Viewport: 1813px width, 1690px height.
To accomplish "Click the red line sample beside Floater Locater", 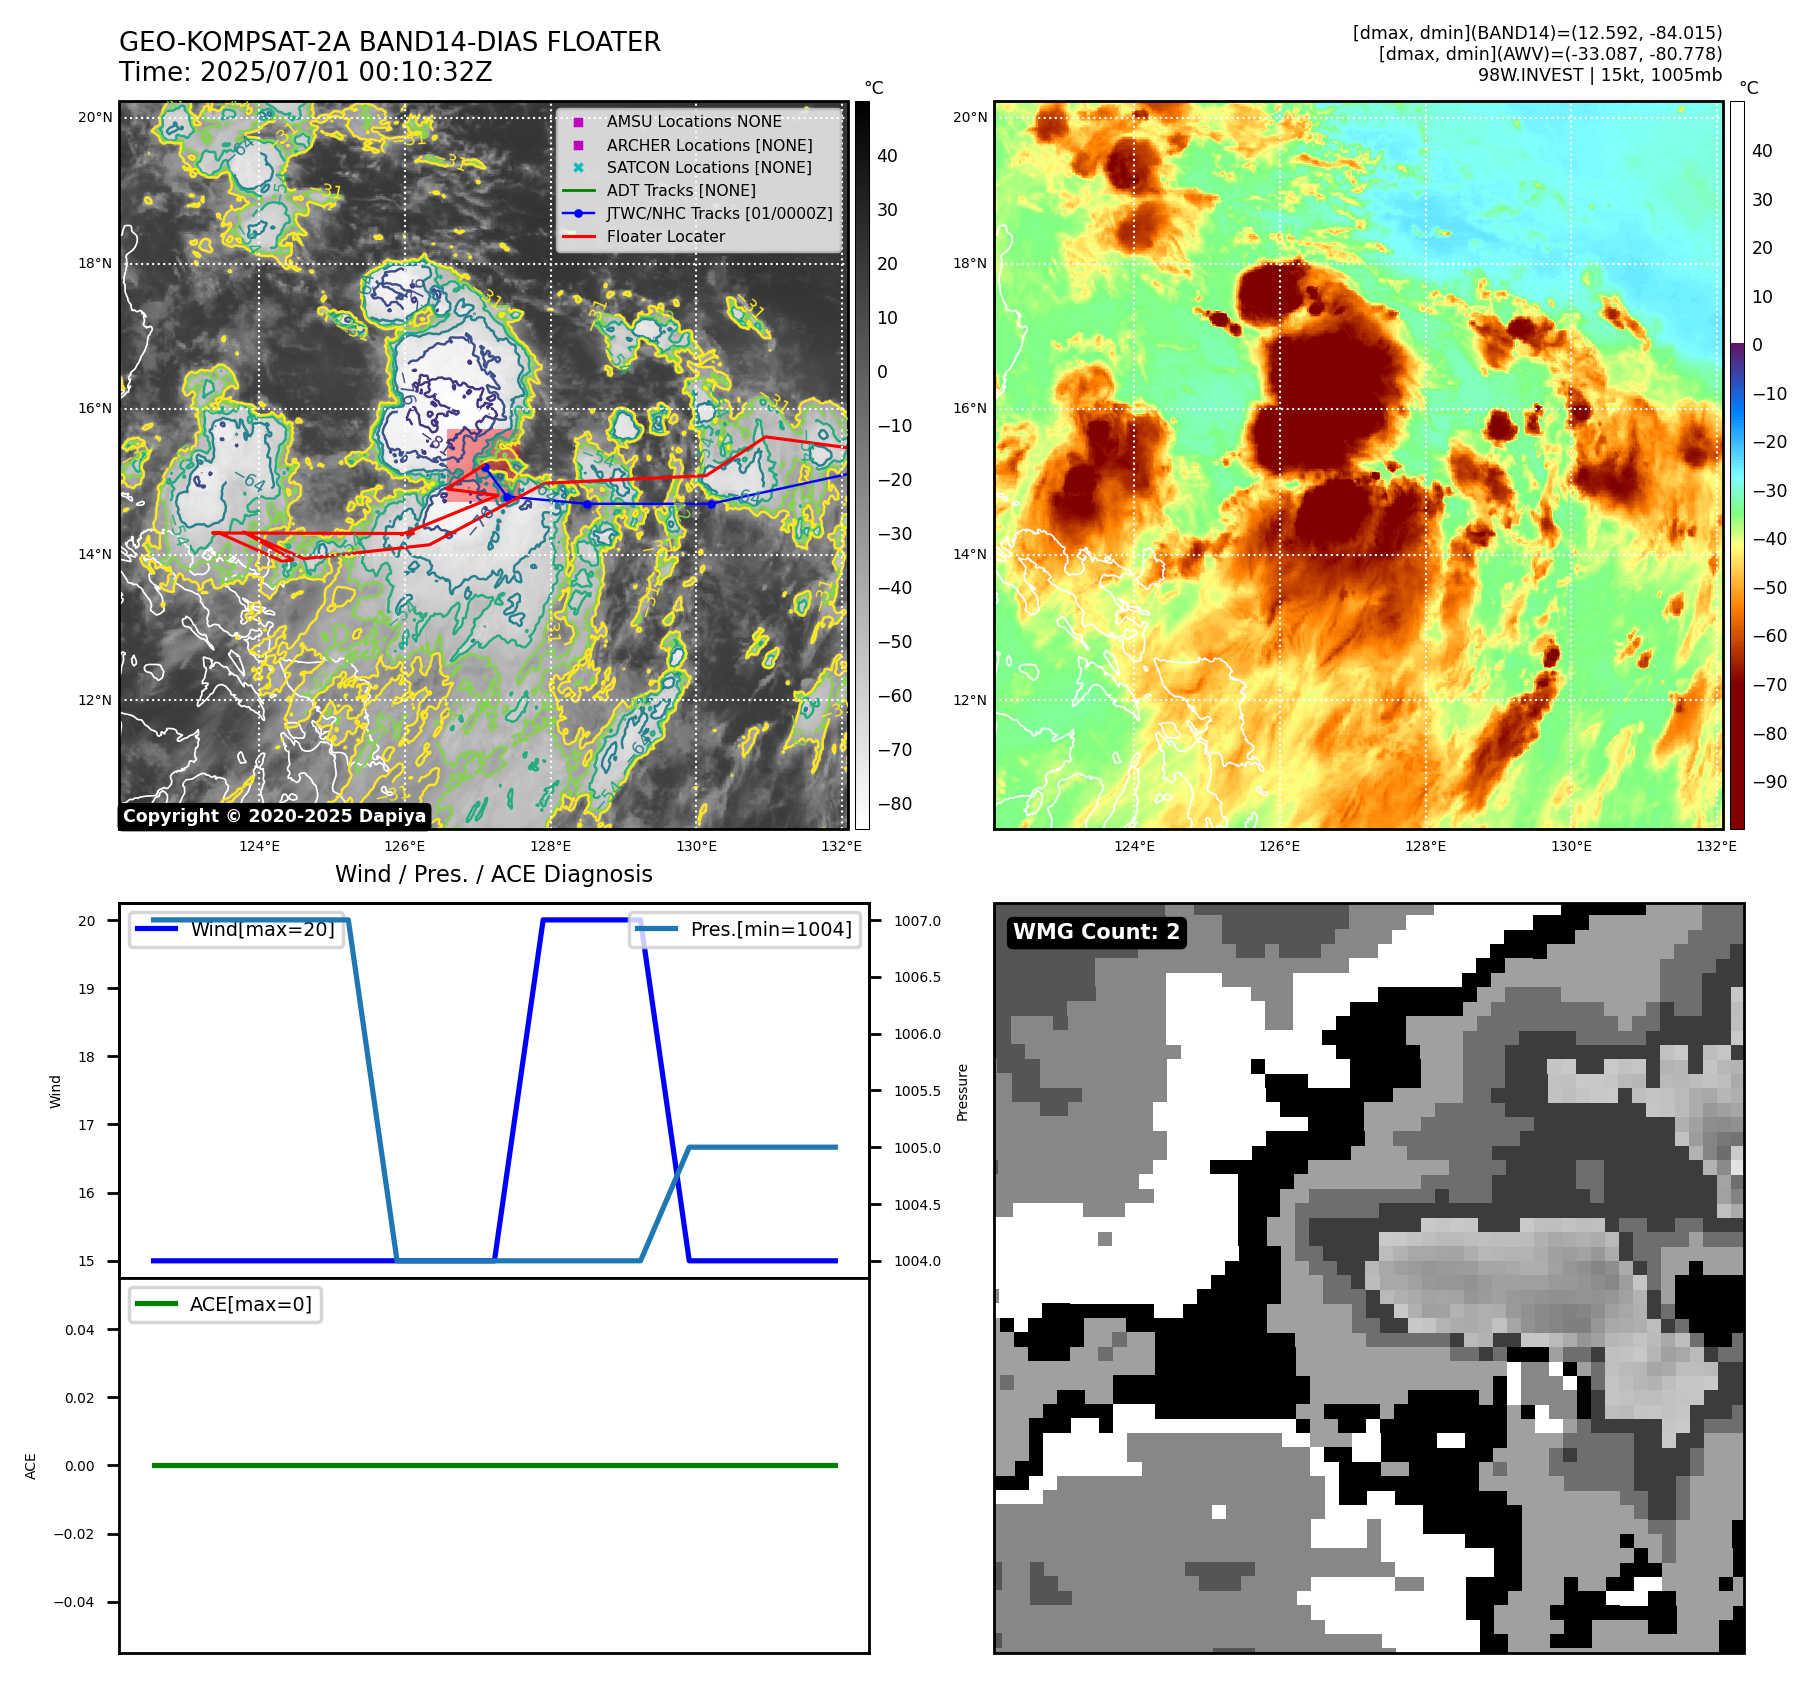I will (x=578, y=236).
